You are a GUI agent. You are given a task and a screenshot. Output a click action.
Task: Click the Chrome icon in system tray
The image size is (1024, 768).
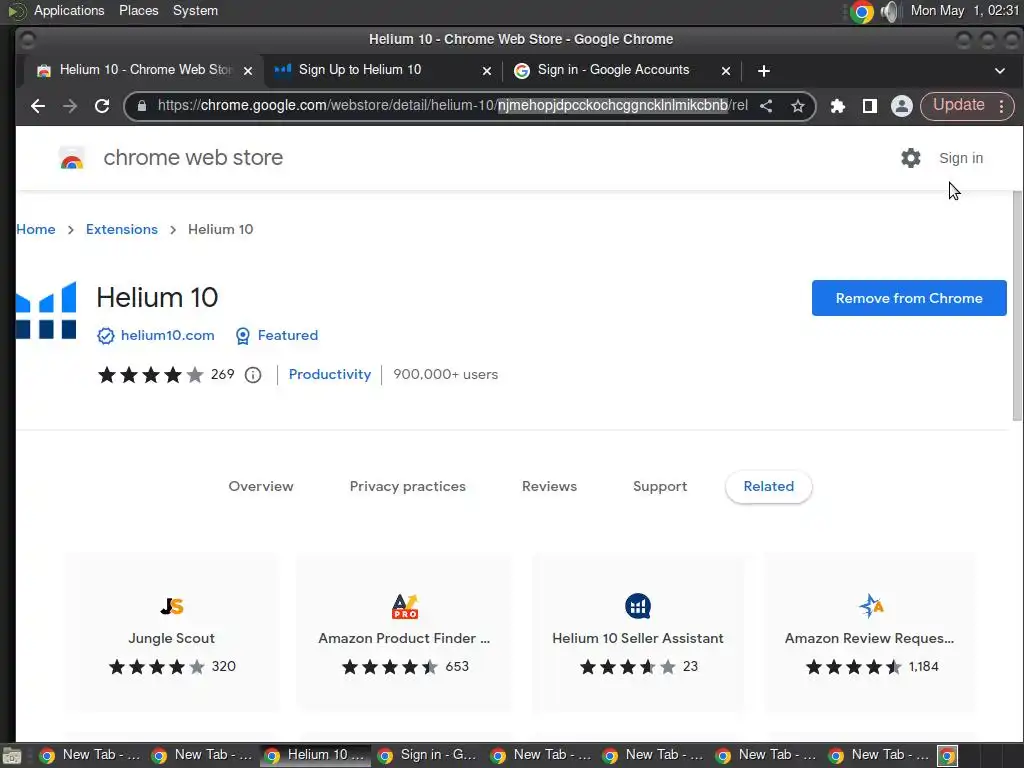[x=861, y=11]
